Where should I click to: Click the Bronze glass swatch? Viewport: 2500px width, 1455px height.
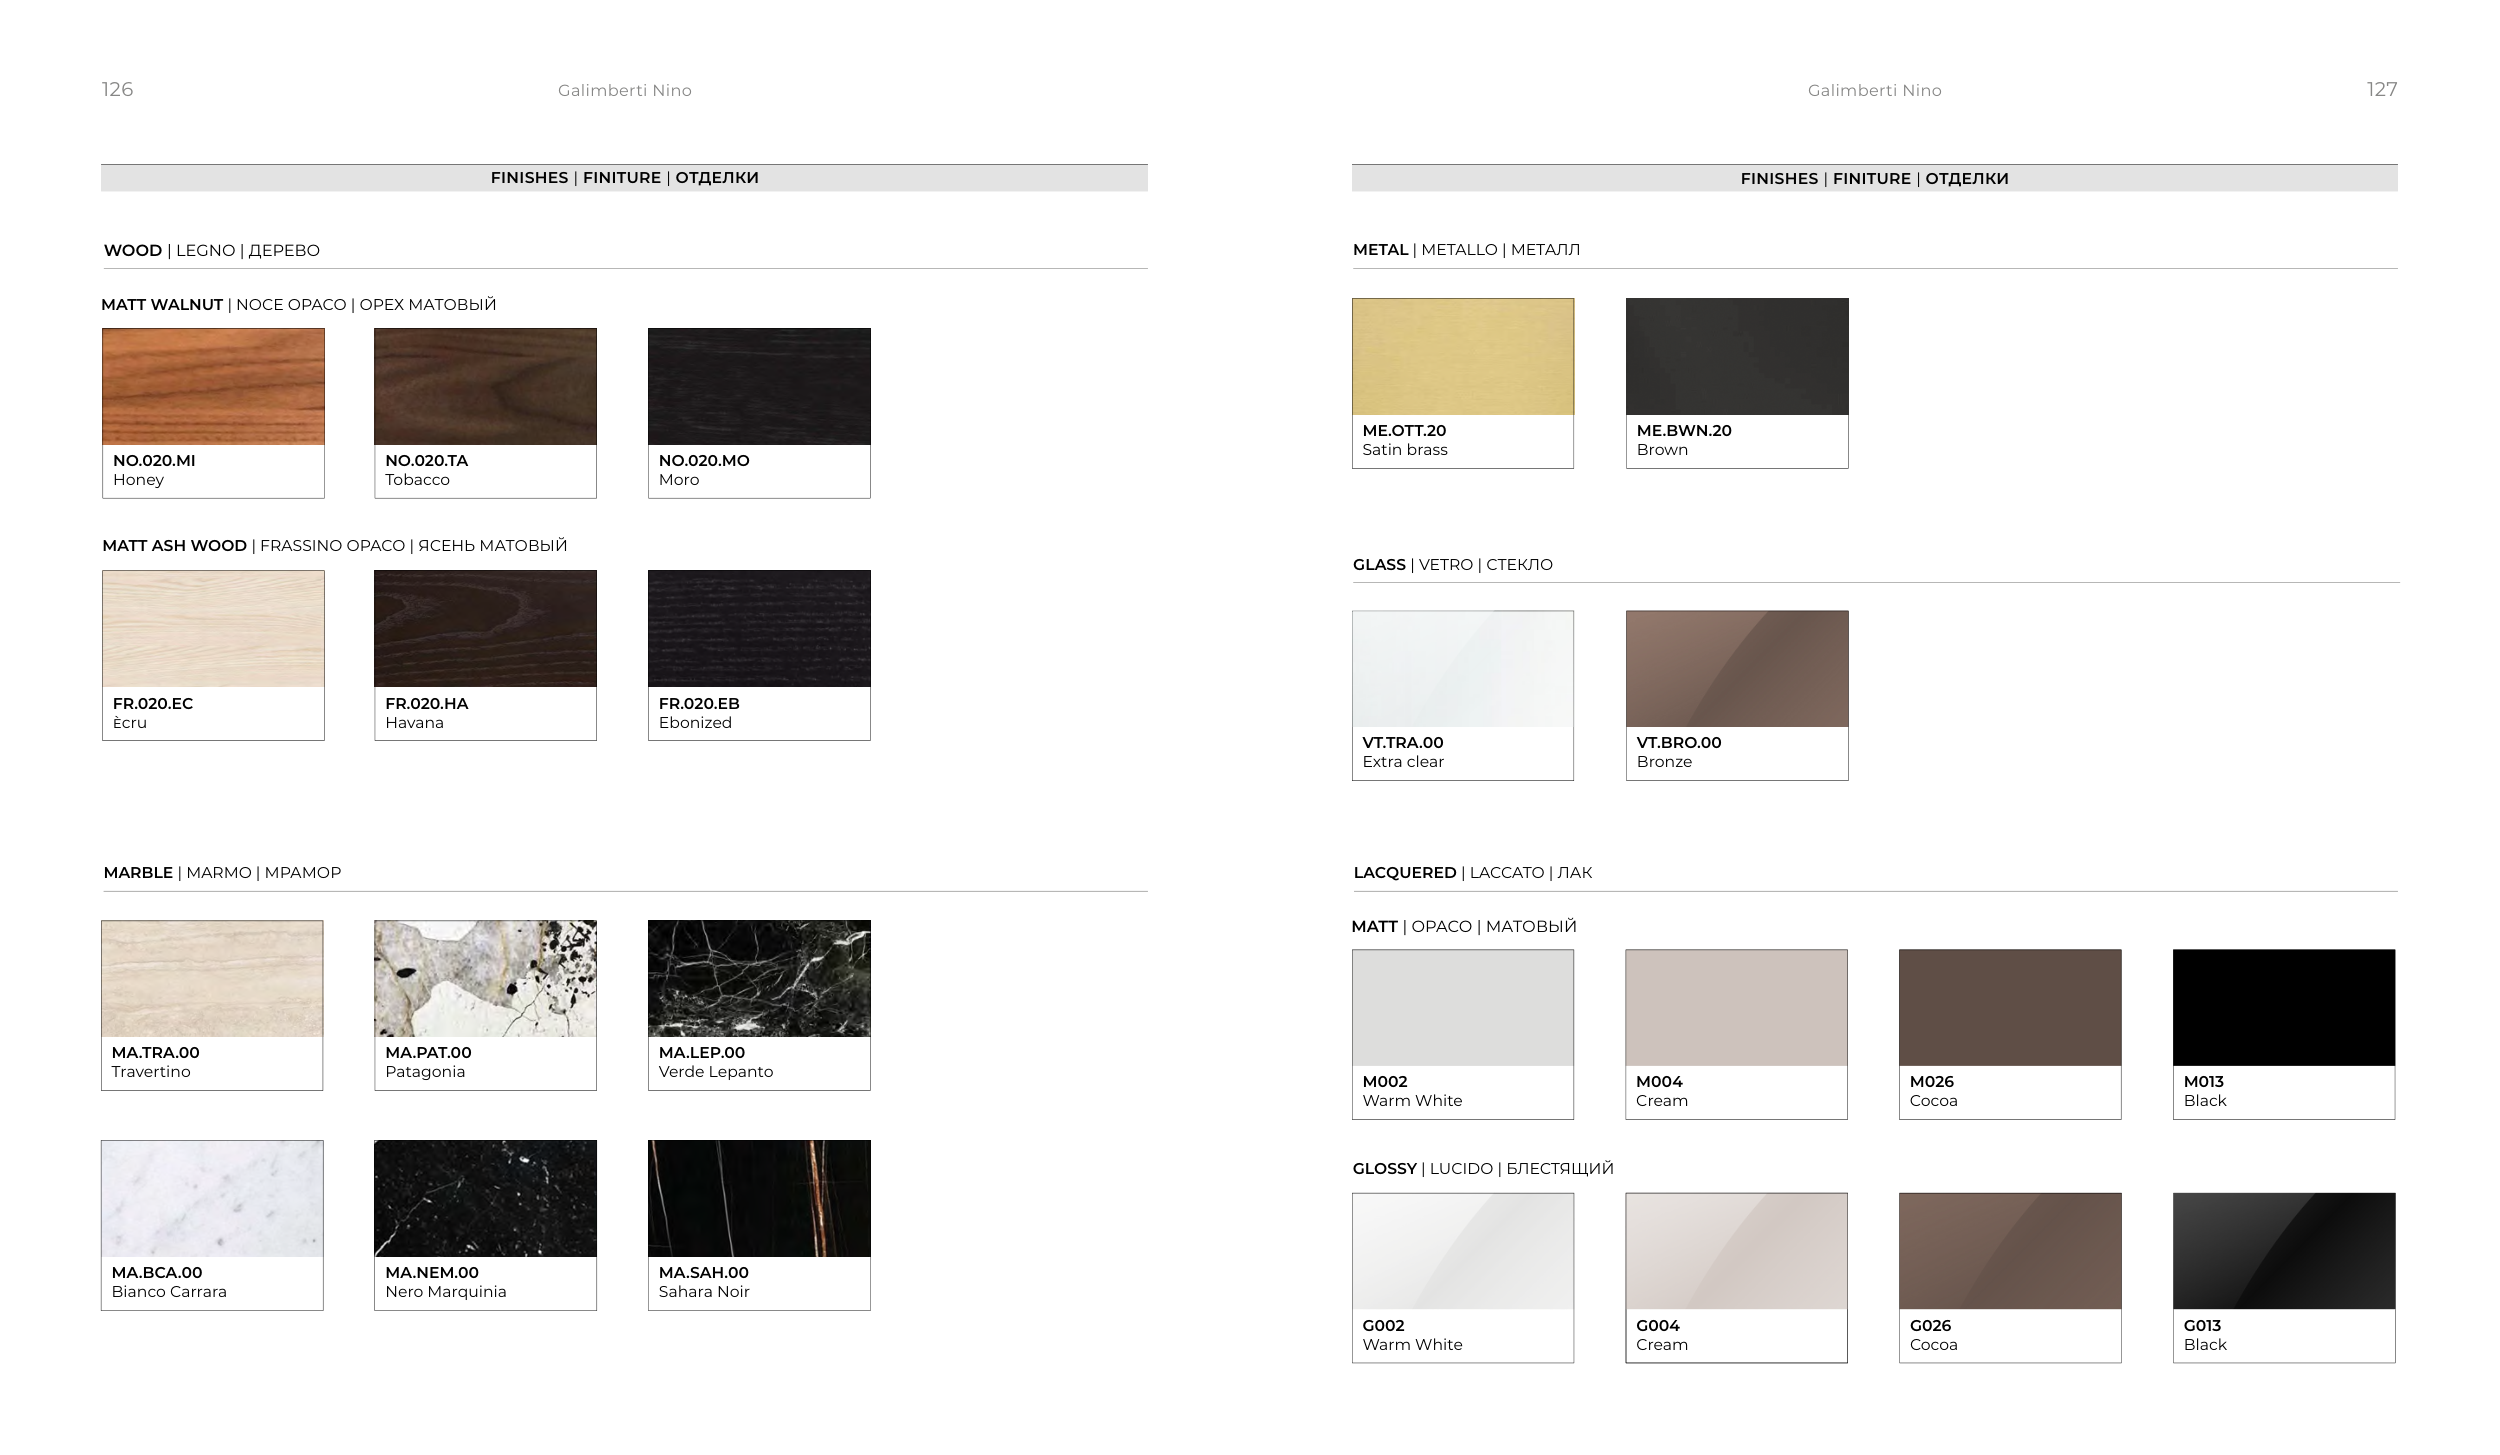coord(1737,668)
